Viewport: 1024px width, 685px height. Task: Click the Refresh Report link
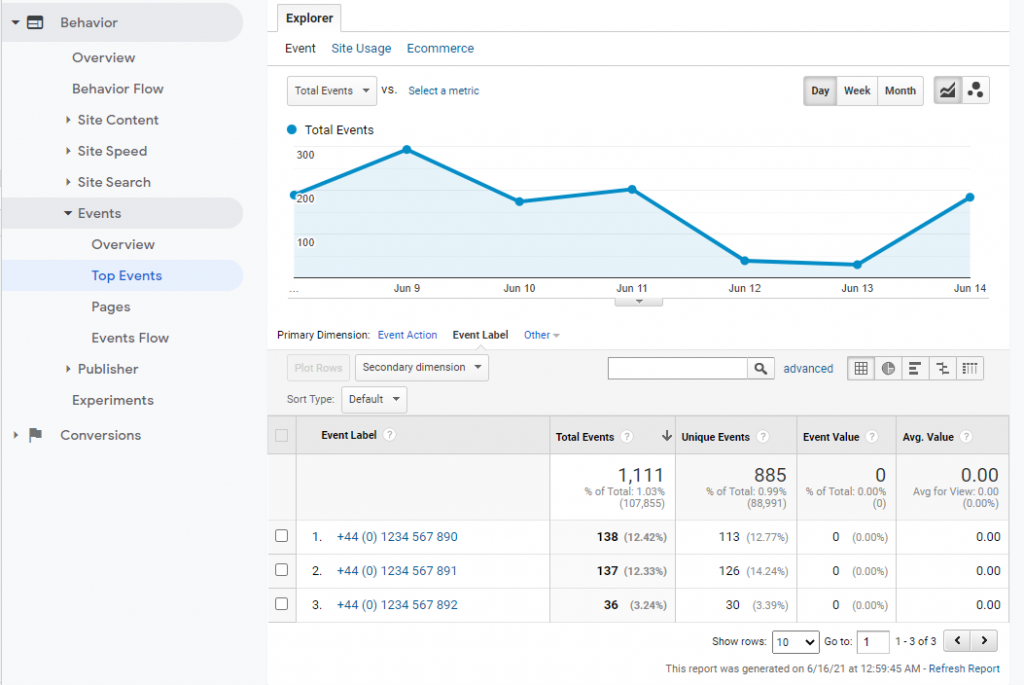coord(963,669)
